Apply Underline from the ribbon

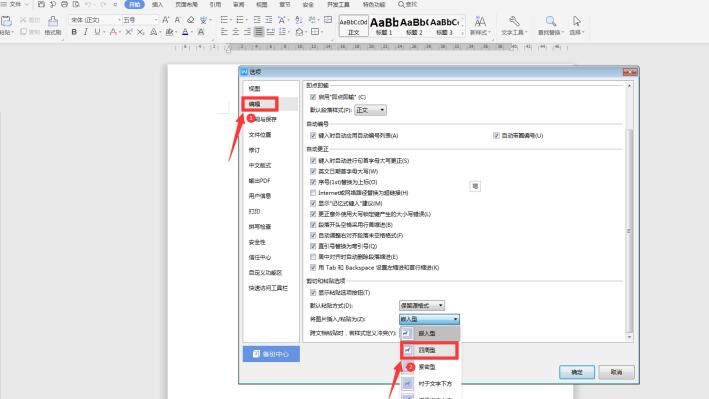click(x=97, y=32)
